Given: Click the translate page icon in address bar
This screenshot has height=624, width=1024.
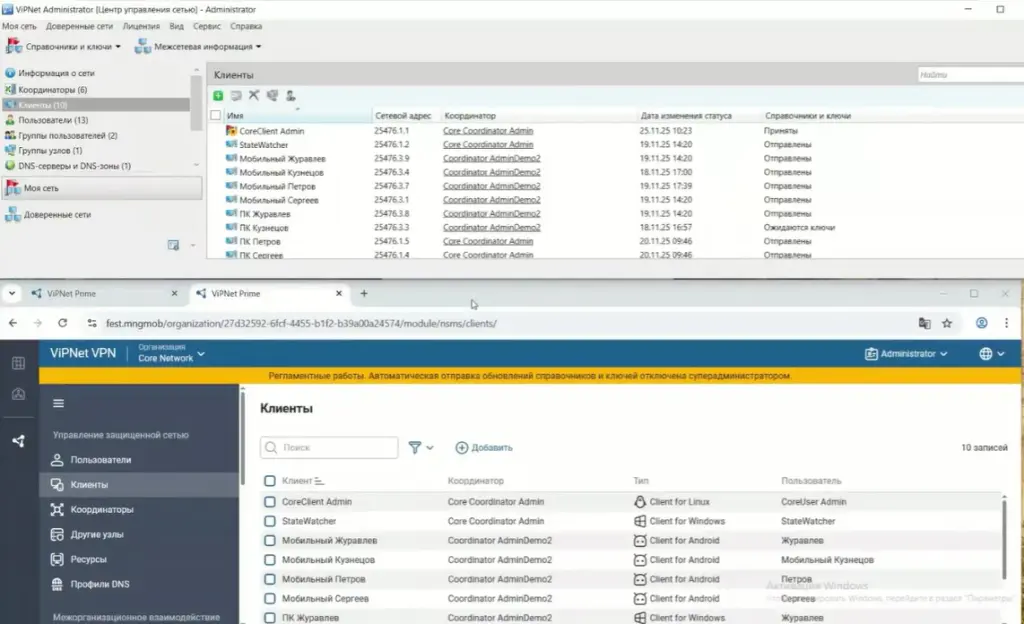Looking at the screenshot, I should (924, 323).
